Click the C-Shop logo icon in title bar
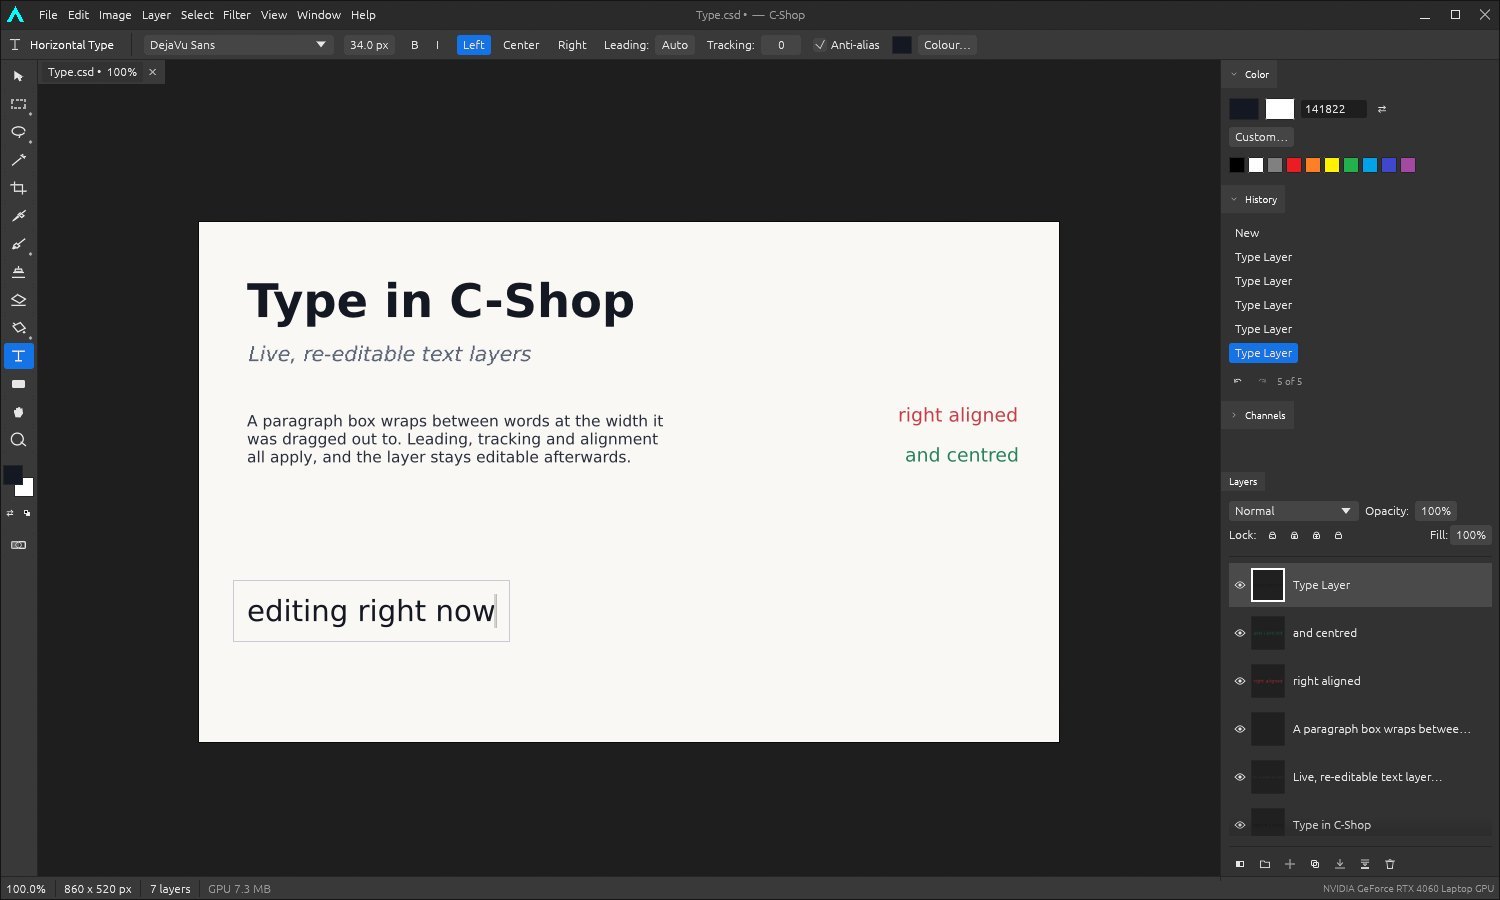1500x900 pixels. pyautogui.click(x=15, y=15)
